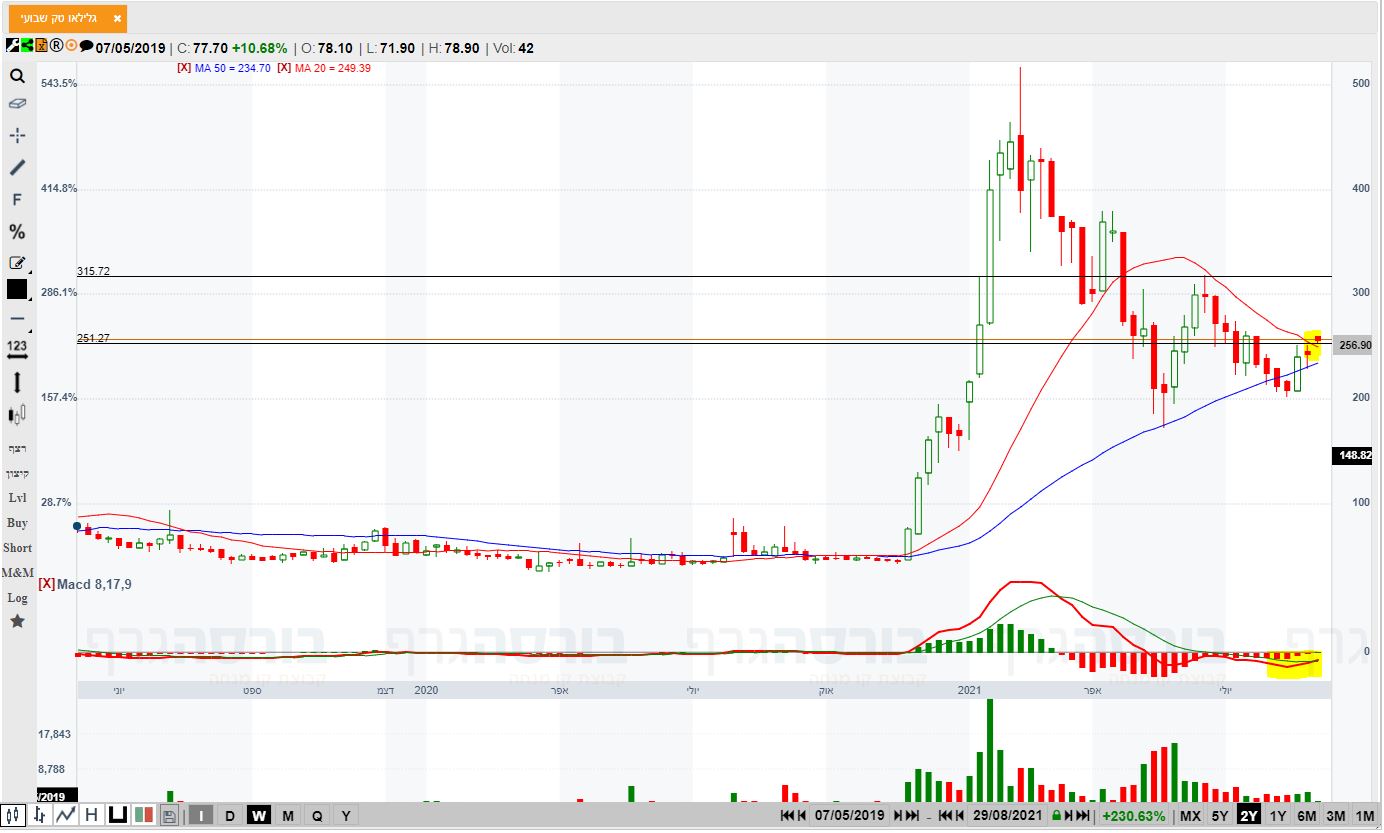Activate the crosshair cursor tool
Screen dimensions: 1384x833
point(17,135)
